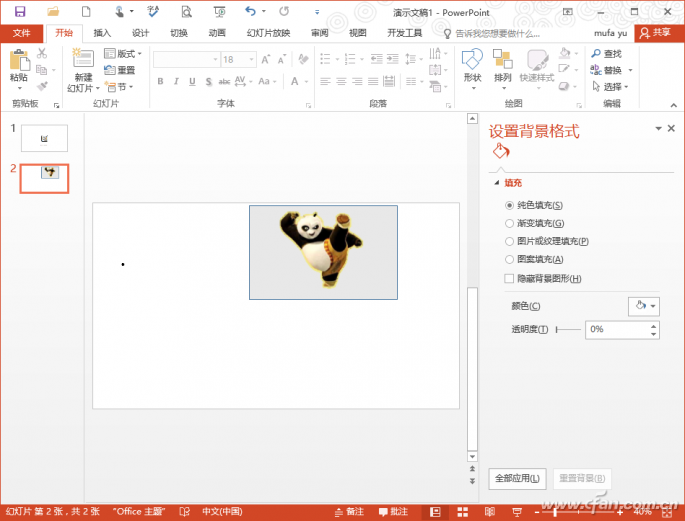Click the zoom in plus button
This screenshot has width=685, height=521.
pos(619,512)
